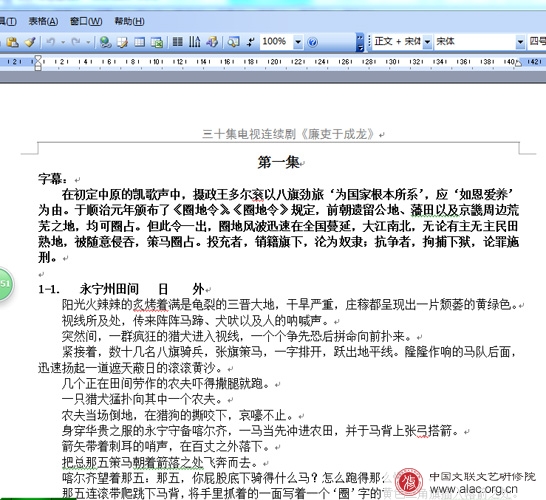
Task: Click the Columns layout icon
Action: coord(178,42)
